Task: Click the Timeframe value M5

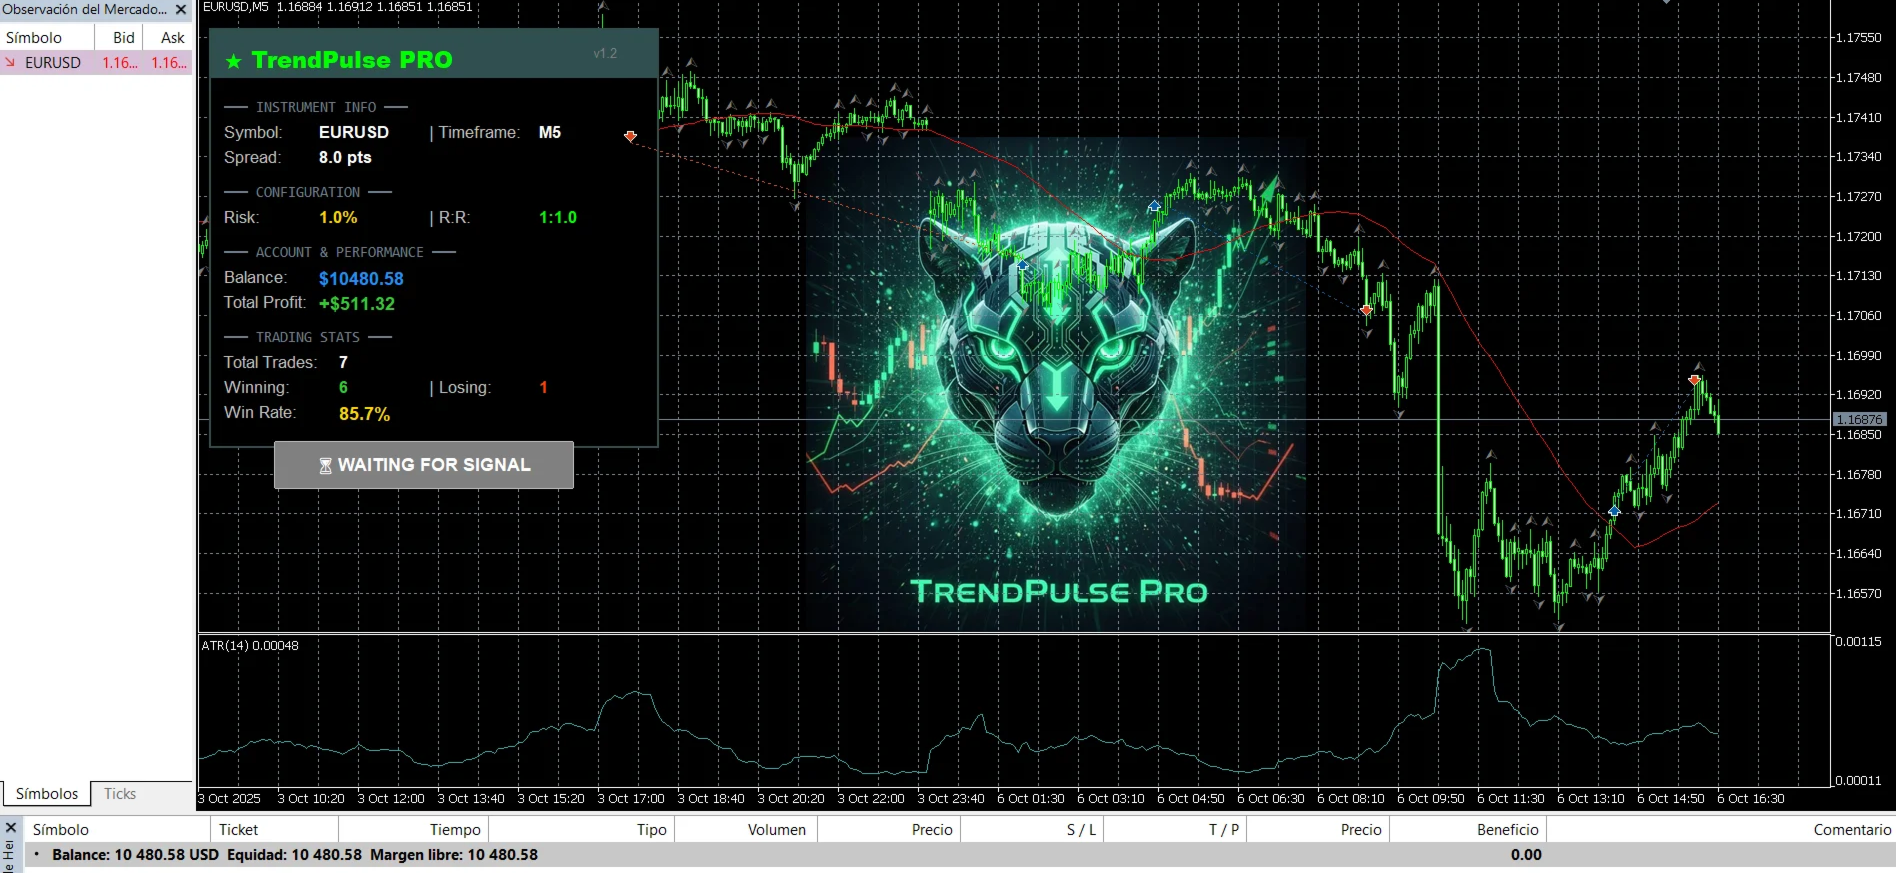Action: pyautogui.click(x=550, y=132)
